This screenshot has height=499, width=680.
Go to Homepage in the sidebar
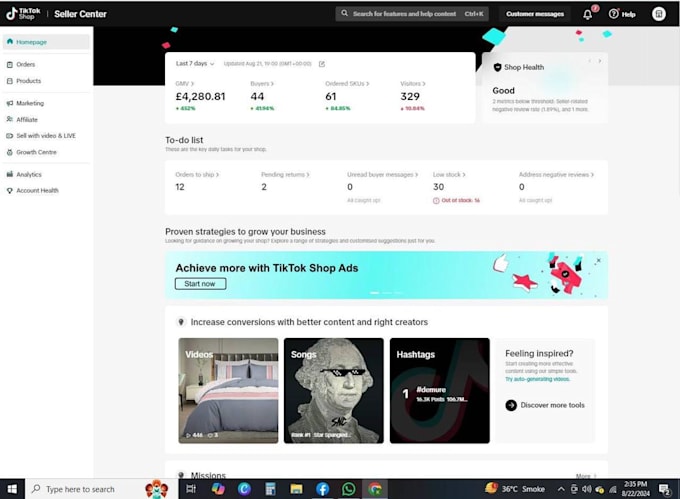[x=46, y=42]
